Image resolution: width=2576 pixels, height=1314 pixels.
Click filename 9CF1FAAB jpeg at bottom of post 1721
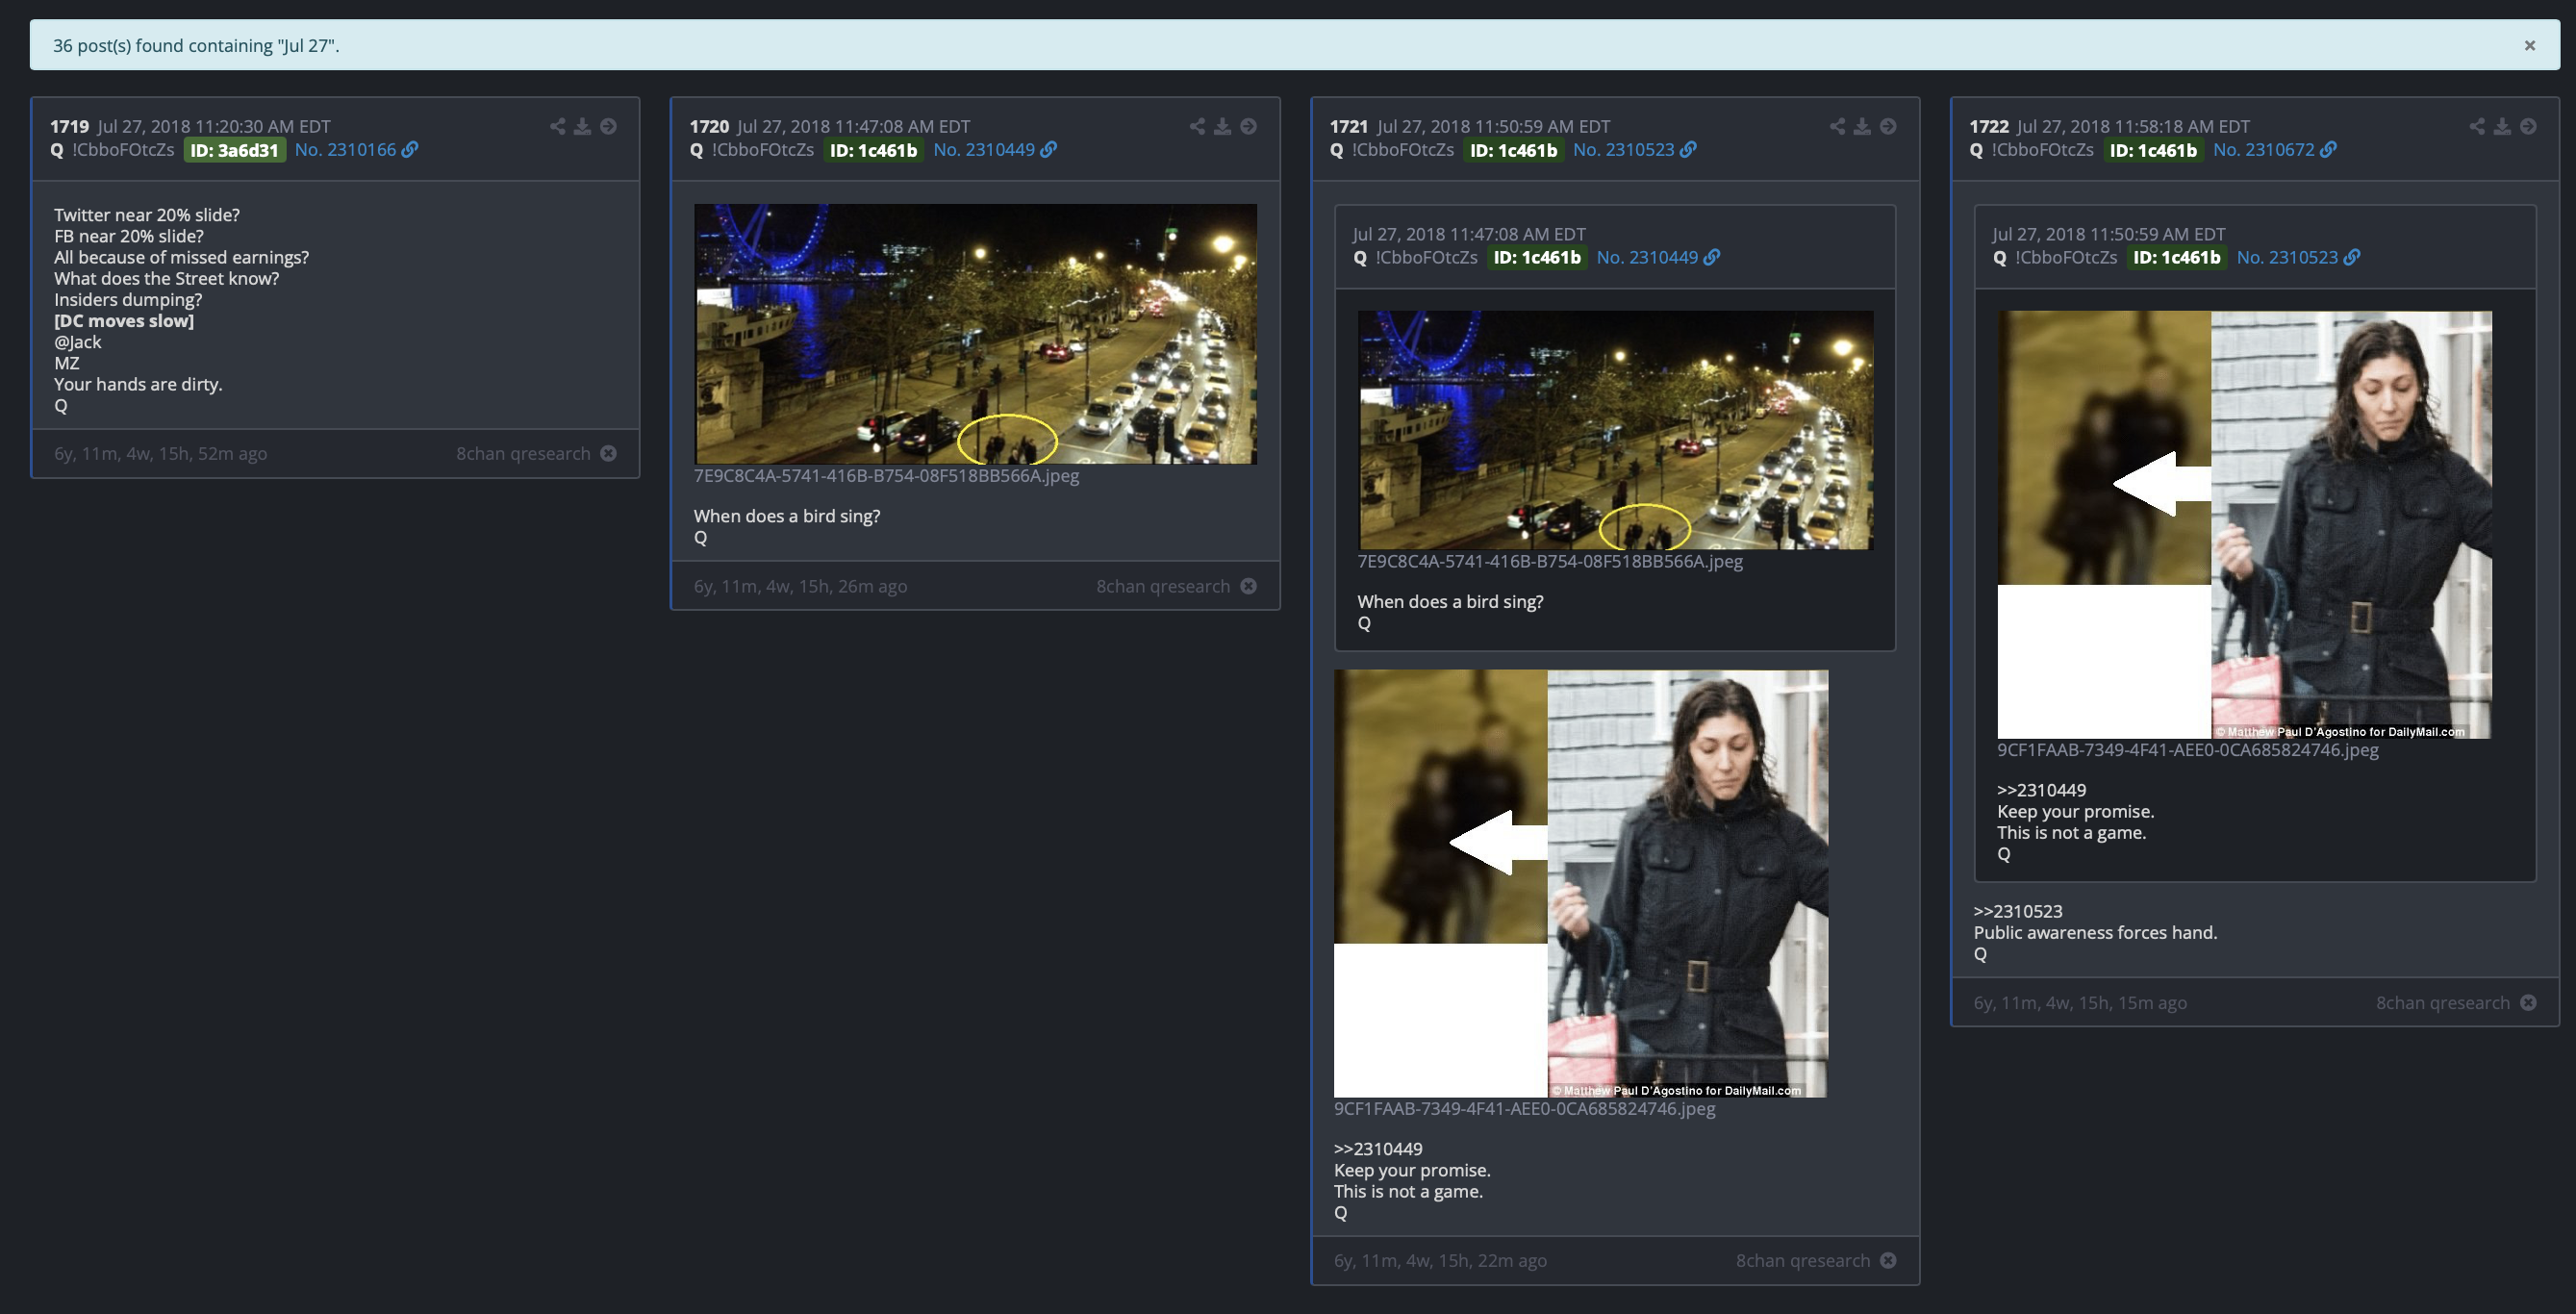[x=1524, y=1108]
